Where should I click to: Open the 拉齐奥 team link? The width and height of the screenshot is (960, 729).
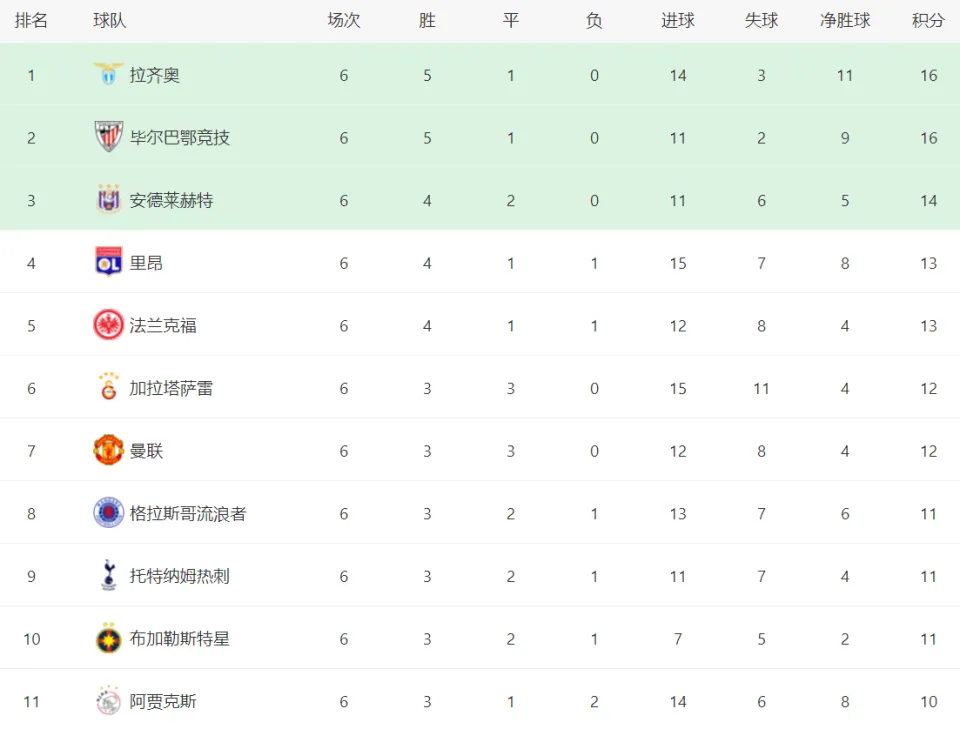[154, 75]
